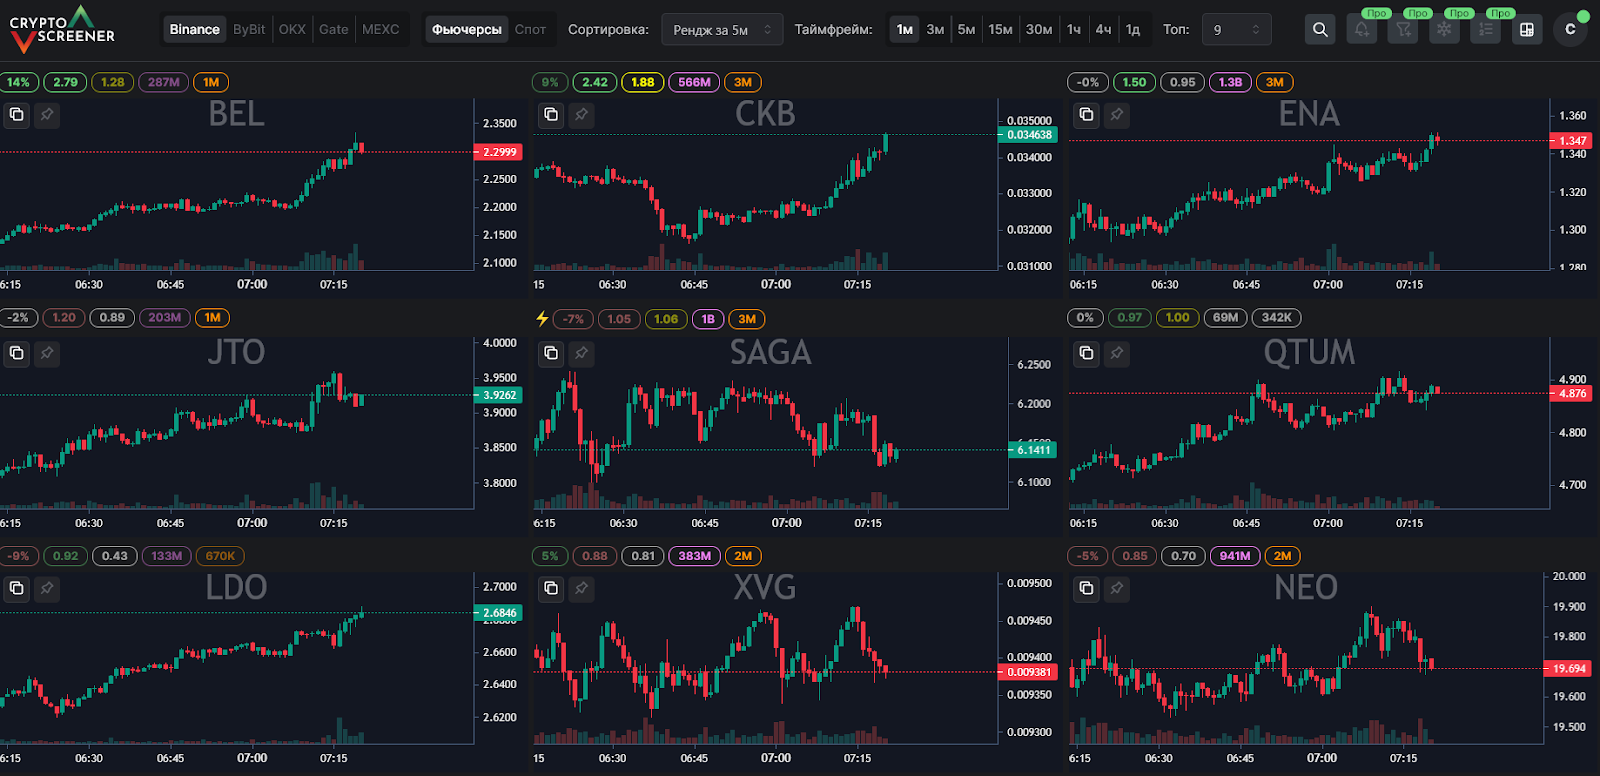Click the 670K badge above LDO
This screenshot has width=1600, height=776.
pyautogui.click(x=220, y=556)
